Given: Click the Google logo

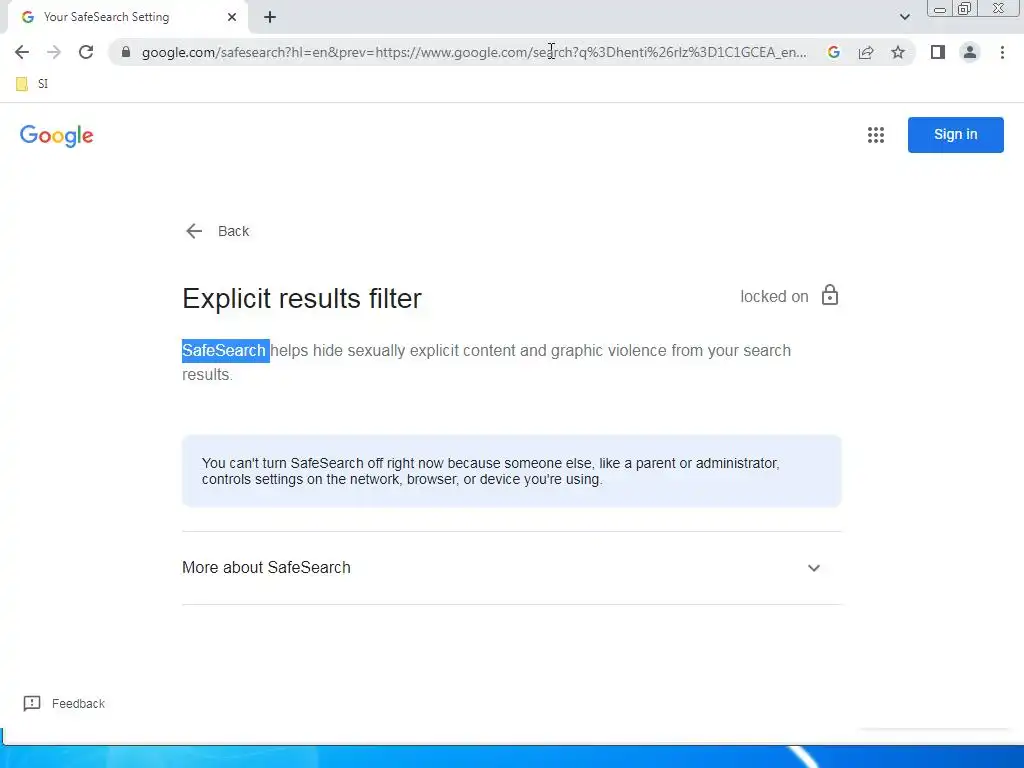Looking at the screenshot, I should pyautogui.click(x=57, y=136).
